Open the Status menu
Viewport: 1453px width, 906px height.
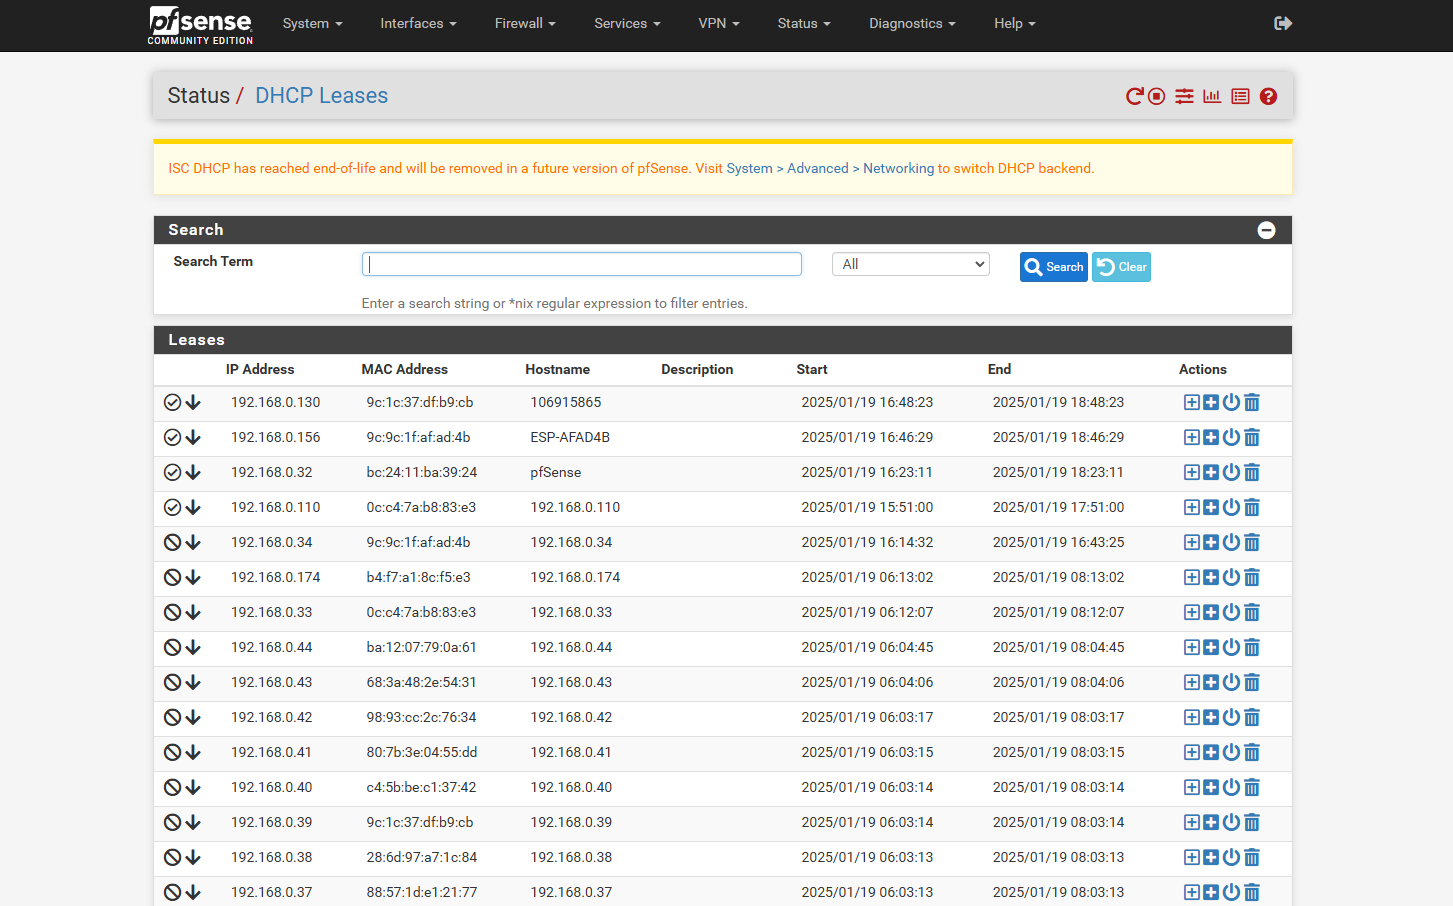coord(804,23)
